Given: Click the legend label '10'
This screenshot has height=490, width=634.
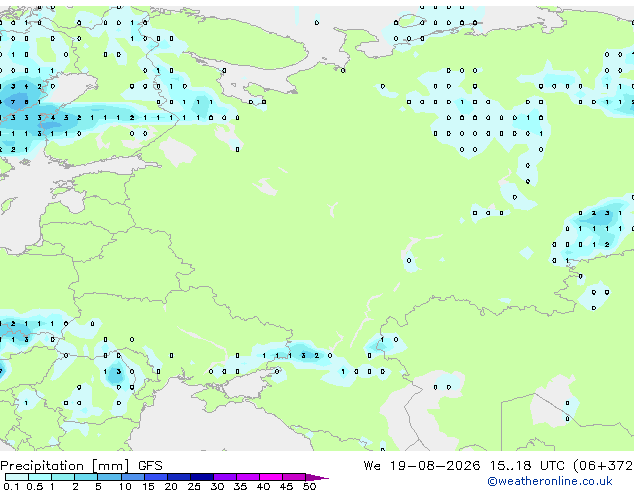Looking at the screenshot, I should pos(125,486).
